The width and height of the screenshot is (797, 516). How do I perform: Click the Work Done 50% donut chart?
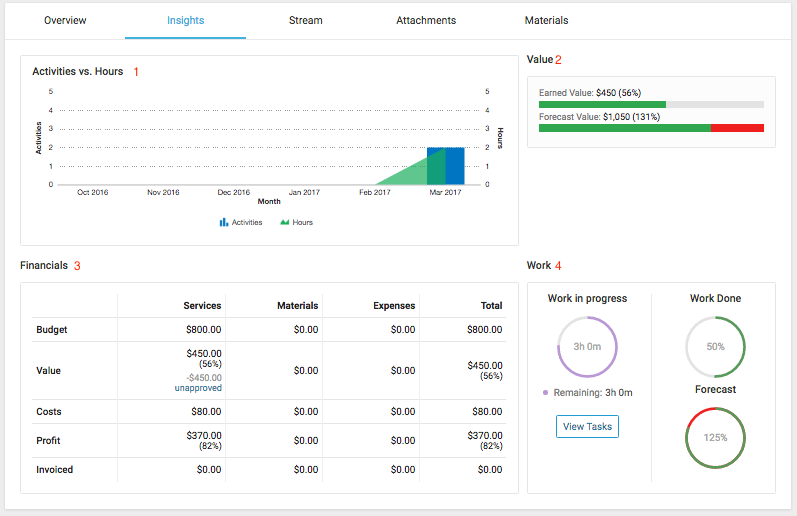point(715,347)
